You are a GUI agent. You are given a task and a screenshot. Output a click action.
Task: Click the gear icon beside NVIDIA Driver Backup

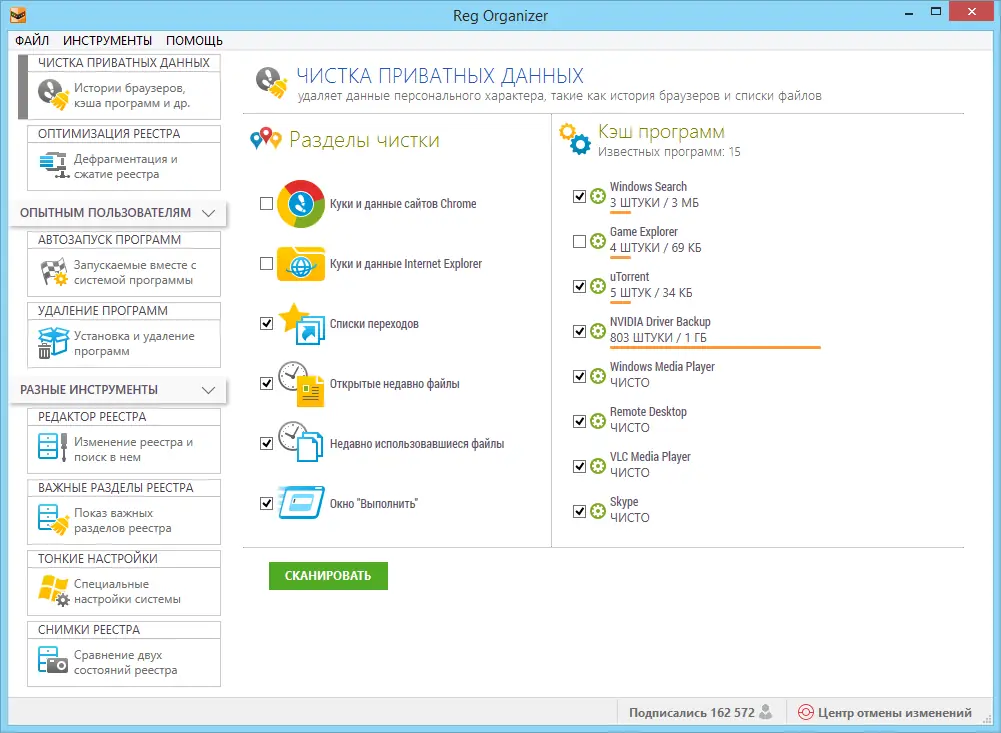[598, 331]
